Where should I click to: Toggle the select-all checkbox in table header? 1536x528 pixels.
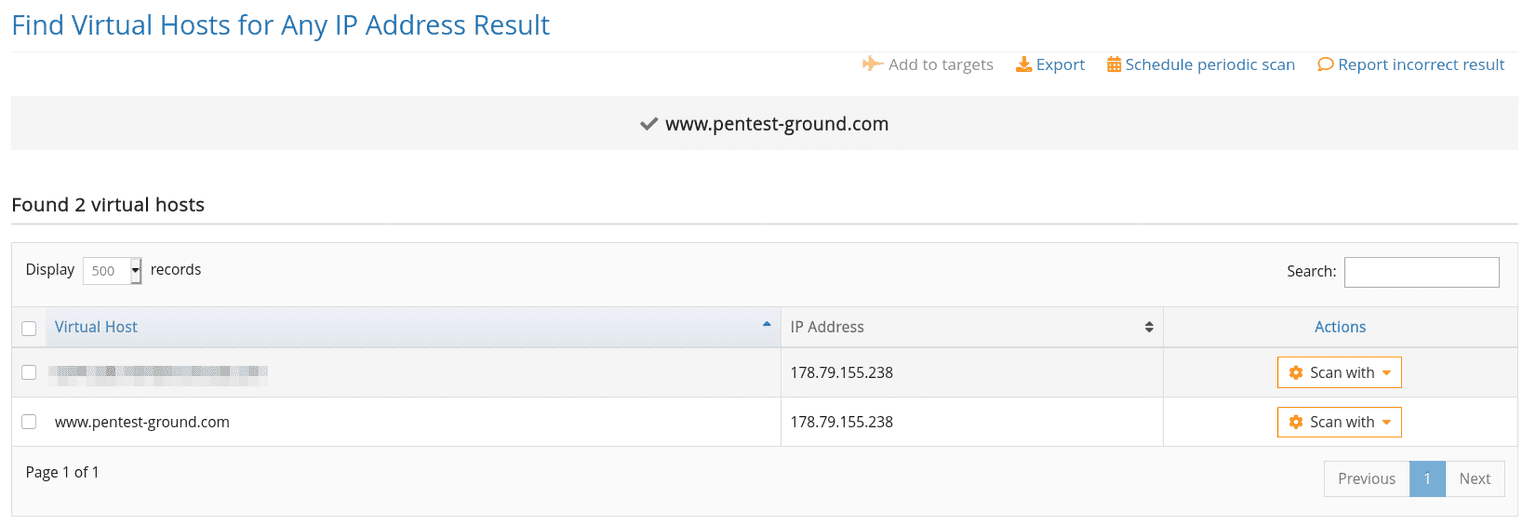29,328
